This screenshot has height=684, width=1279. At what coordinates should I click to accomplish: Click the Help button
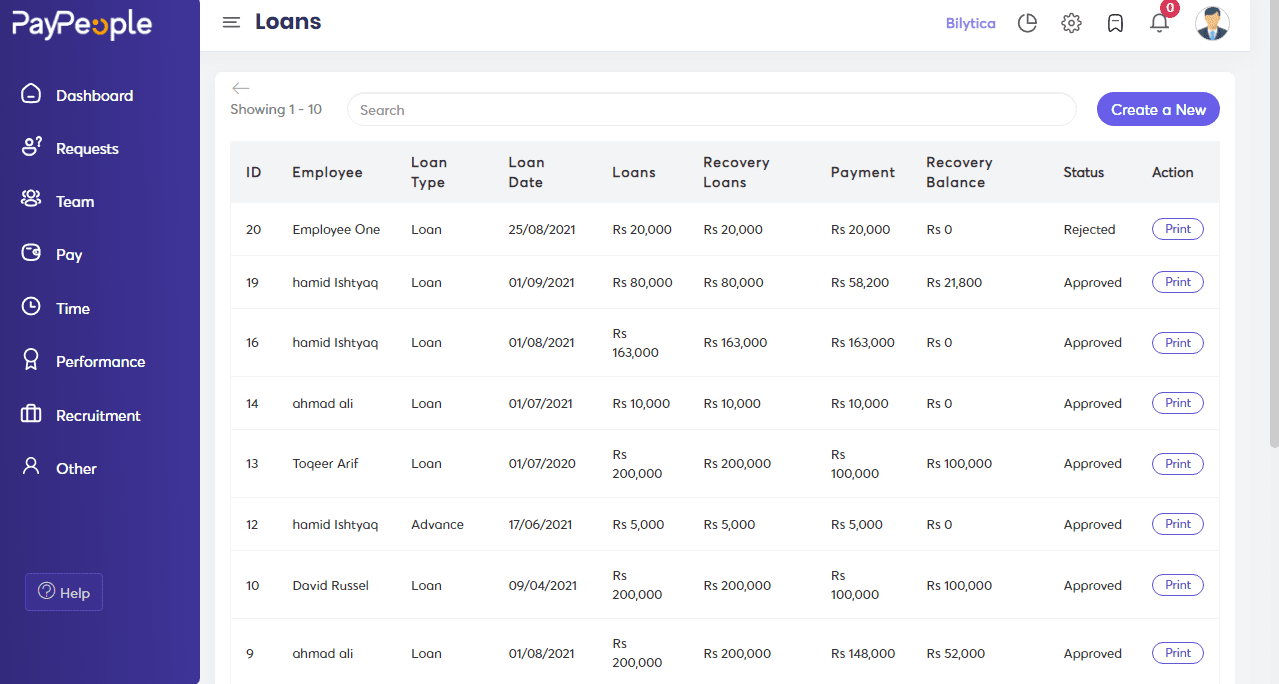pos(64,592)
